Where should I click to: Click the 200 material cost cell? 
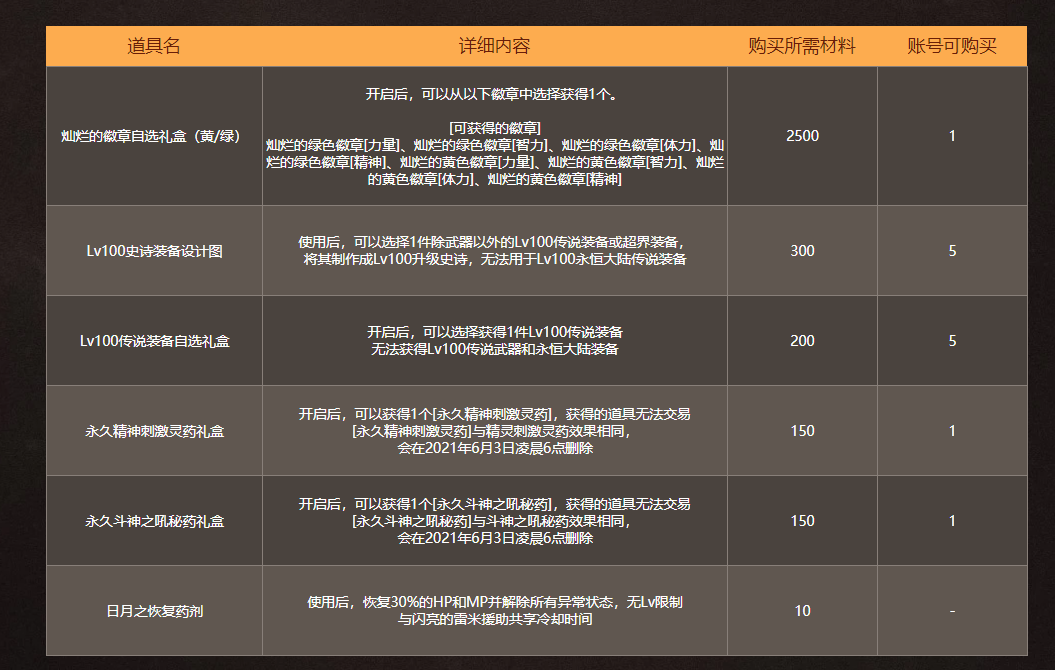pos(802,341)
